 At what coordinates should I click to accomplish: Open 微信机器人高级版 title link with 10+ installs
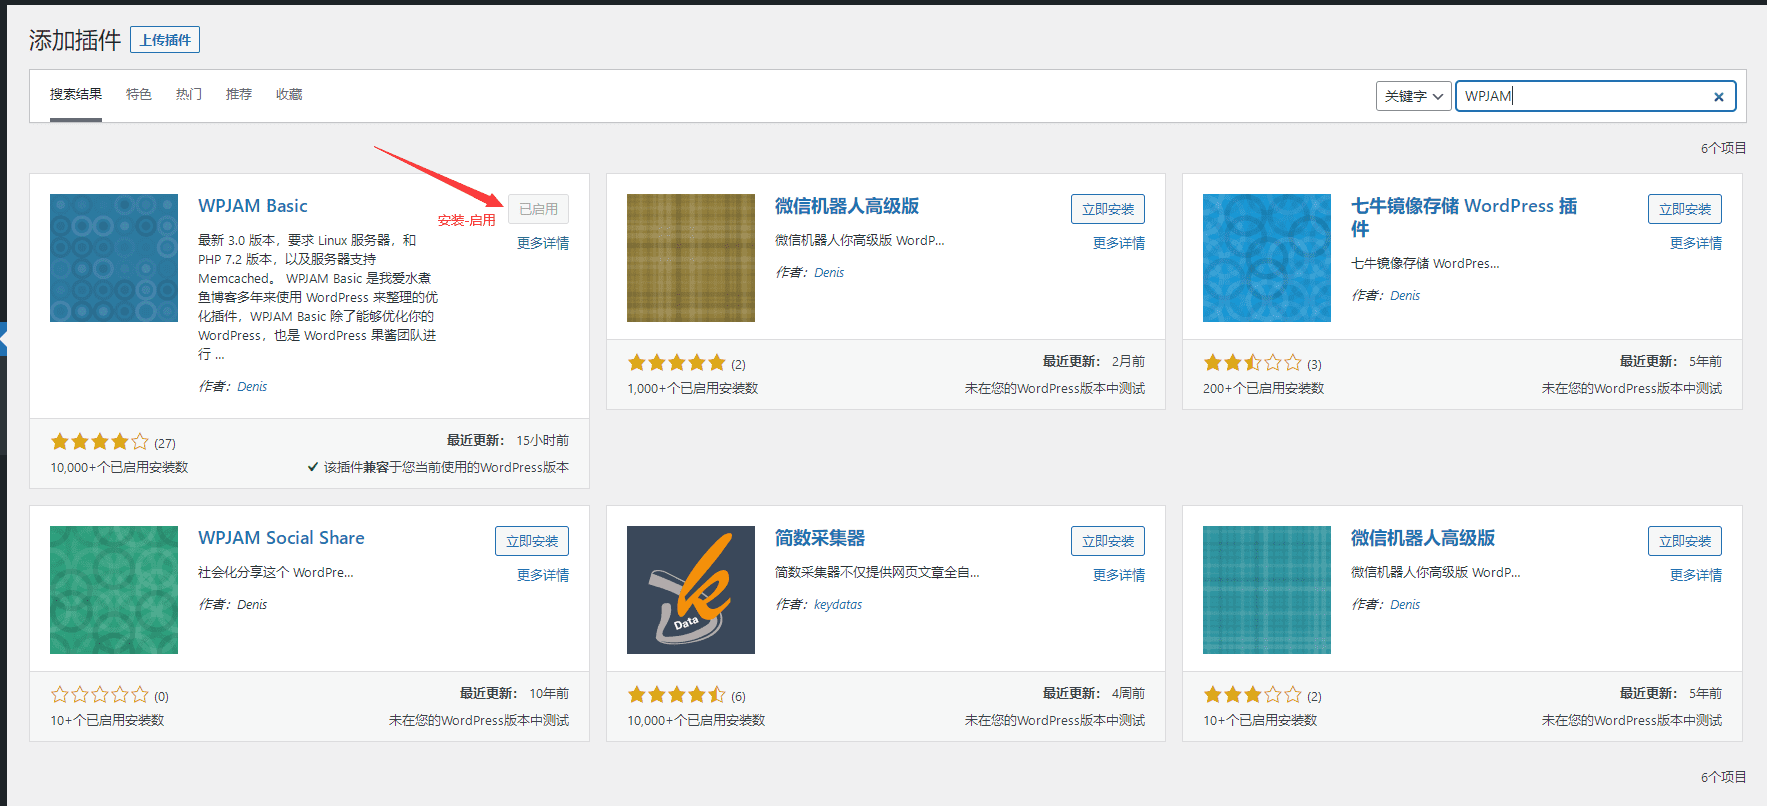click(1423, 538)
